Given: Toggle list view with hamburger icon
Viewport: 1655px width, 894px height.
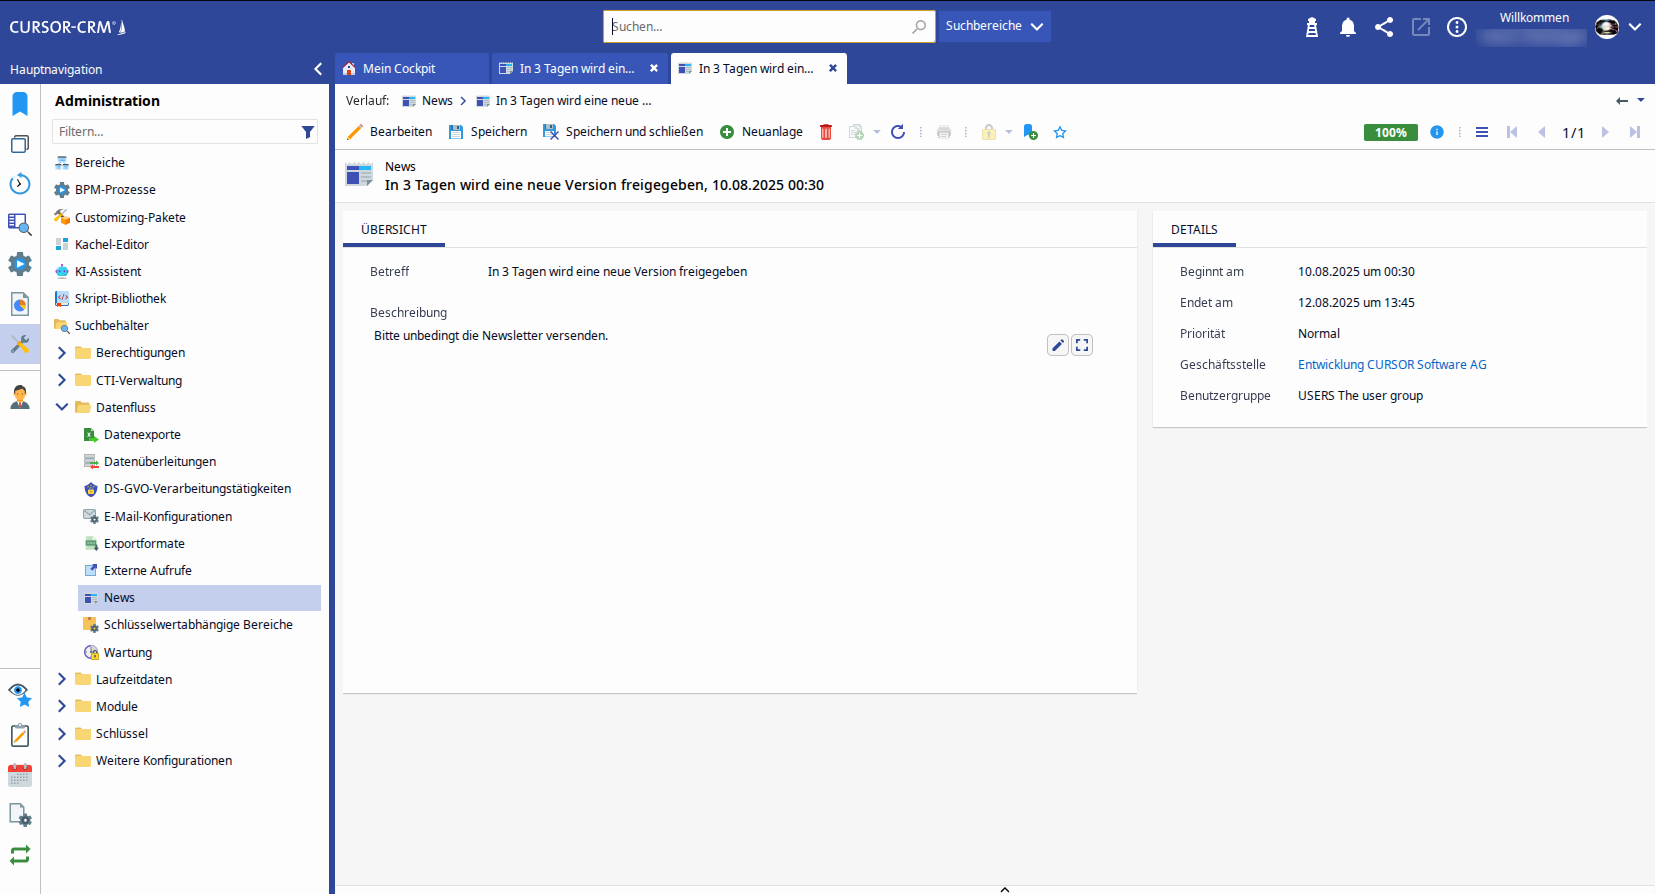Looking at the screenshot, I should pos(1482,132).
